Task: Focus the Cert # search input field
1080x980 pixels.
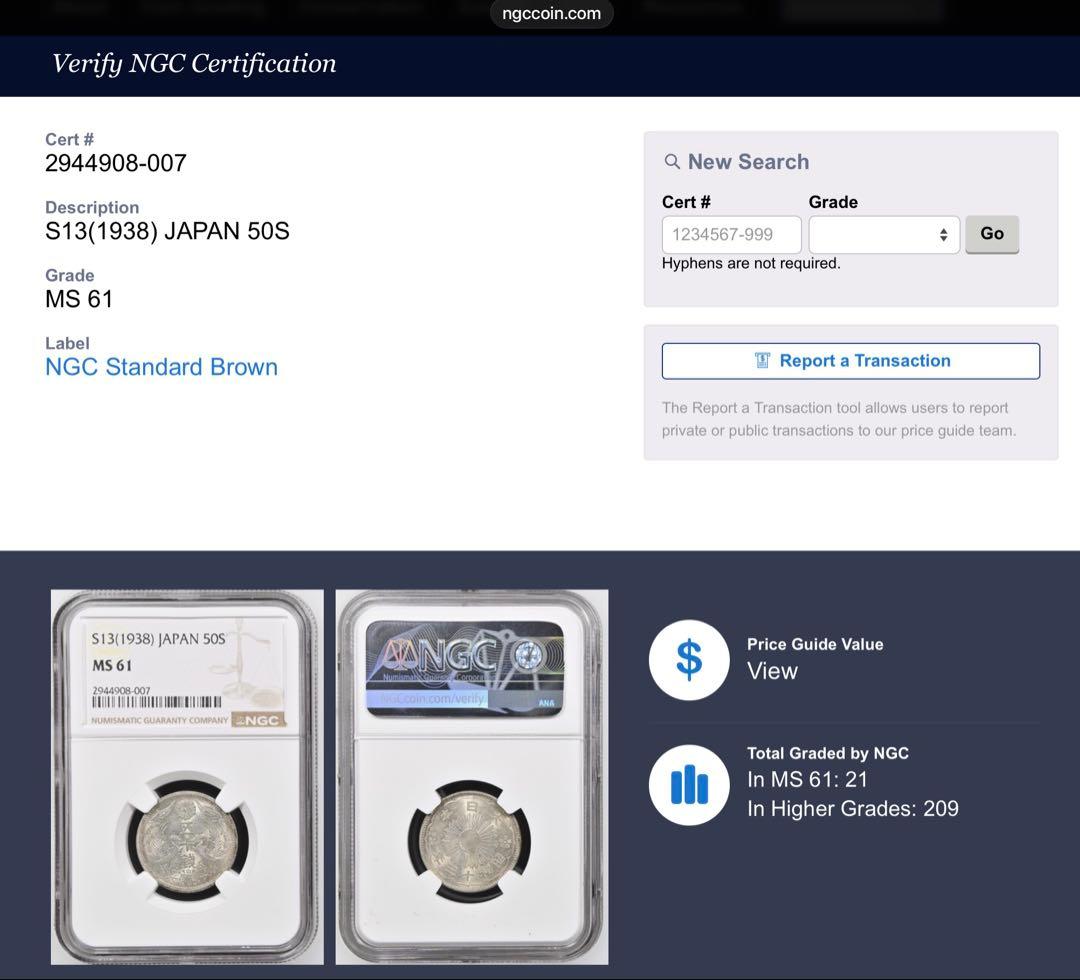Action: pyautogui.click(x=731, y=235)
